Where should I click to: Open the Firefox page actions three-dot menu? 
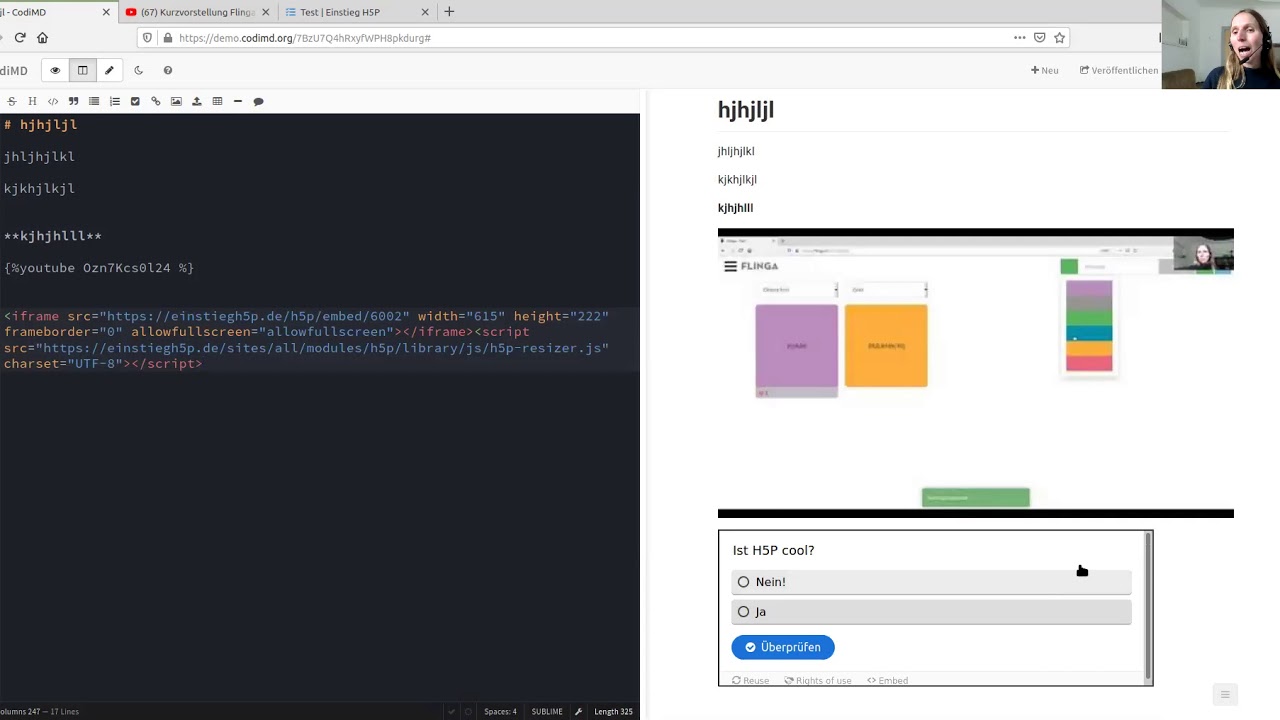[1019, 38]
